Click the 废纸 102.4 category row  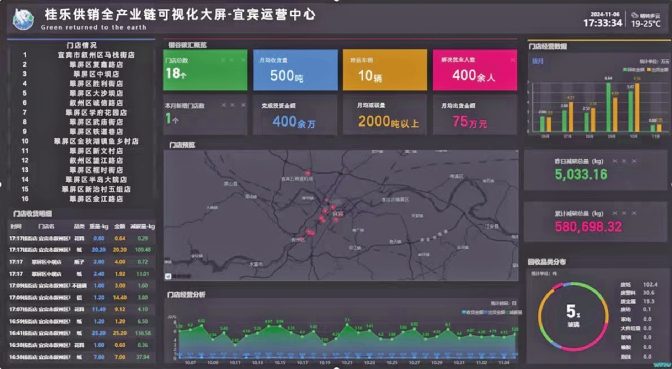(639, 284)
